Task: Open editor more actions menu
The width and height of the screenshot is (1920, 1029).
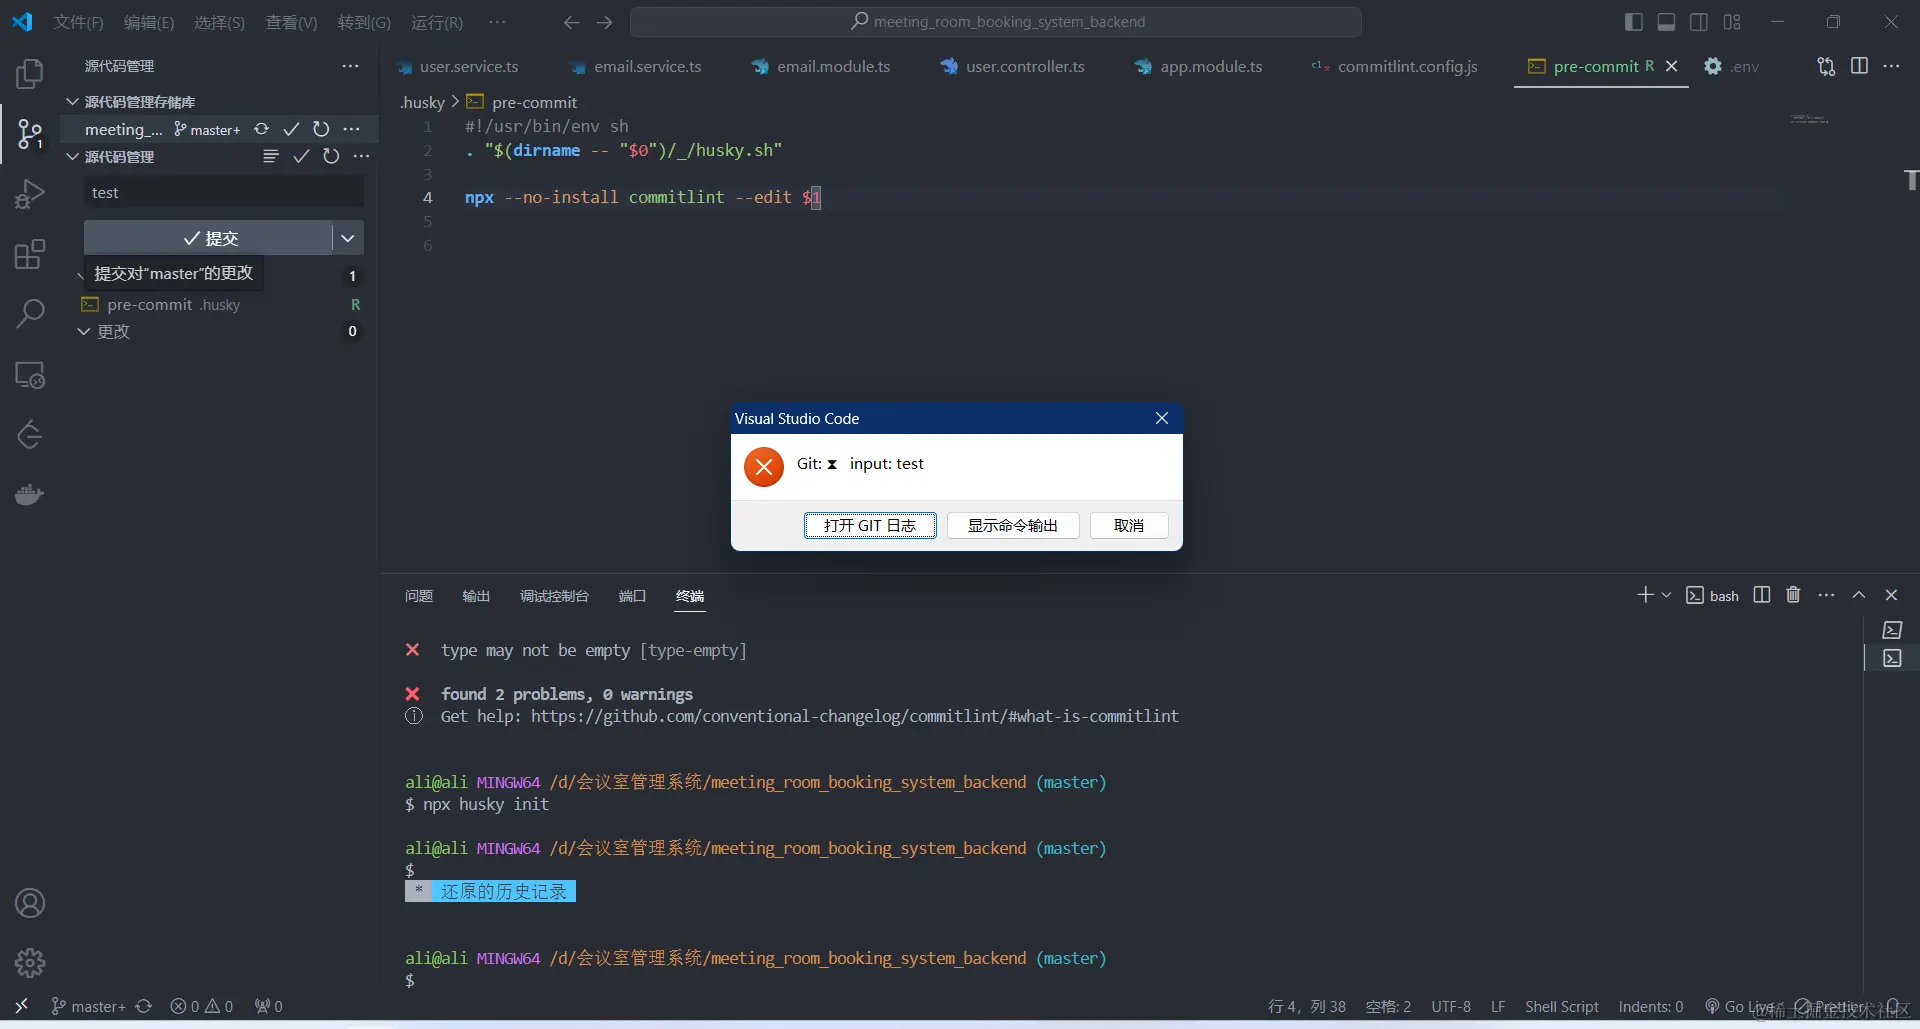Action: point(1891,66)
